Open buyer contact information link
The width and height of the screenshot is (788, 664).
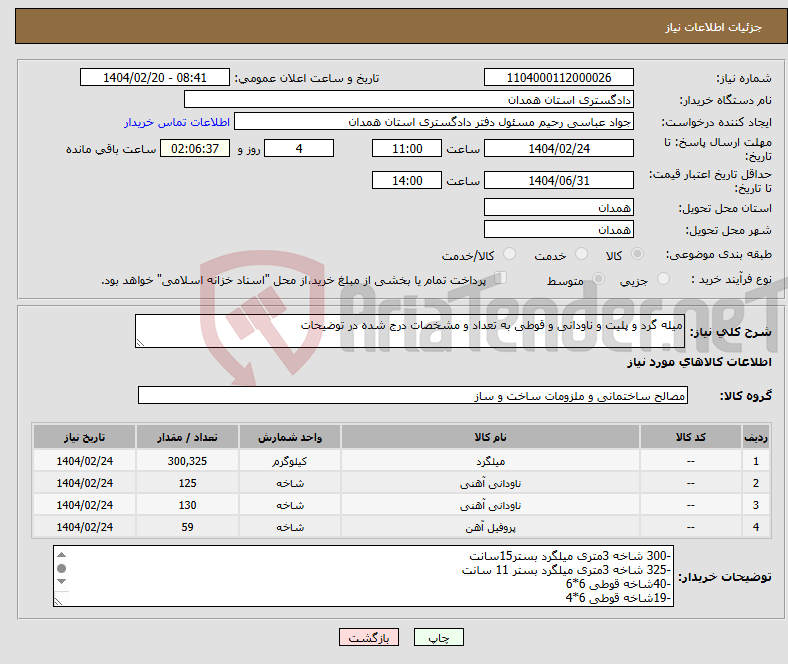pyautogui.click(x=177, y=122)
